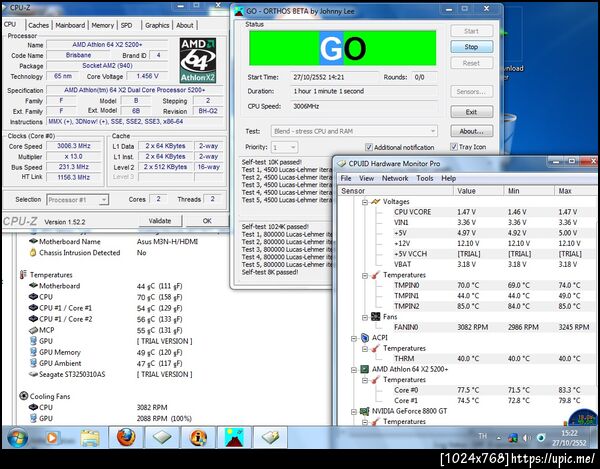
Task: Click the TH language indicator in the tray
Action: click(x=483, y=436)
